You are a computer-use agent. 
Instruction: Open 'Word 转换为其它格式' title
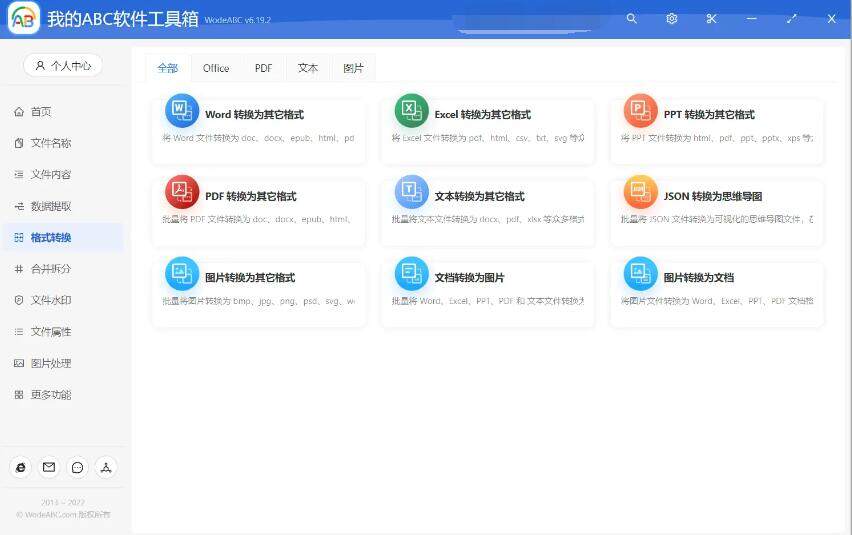(254, 115)
